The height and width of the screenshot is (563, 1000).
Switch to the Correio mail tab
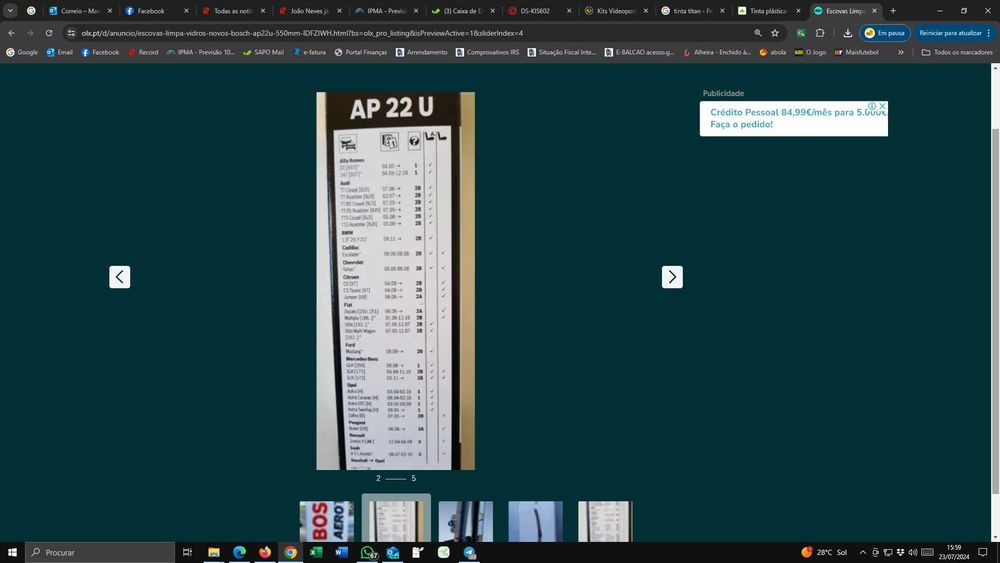point(80,11)
